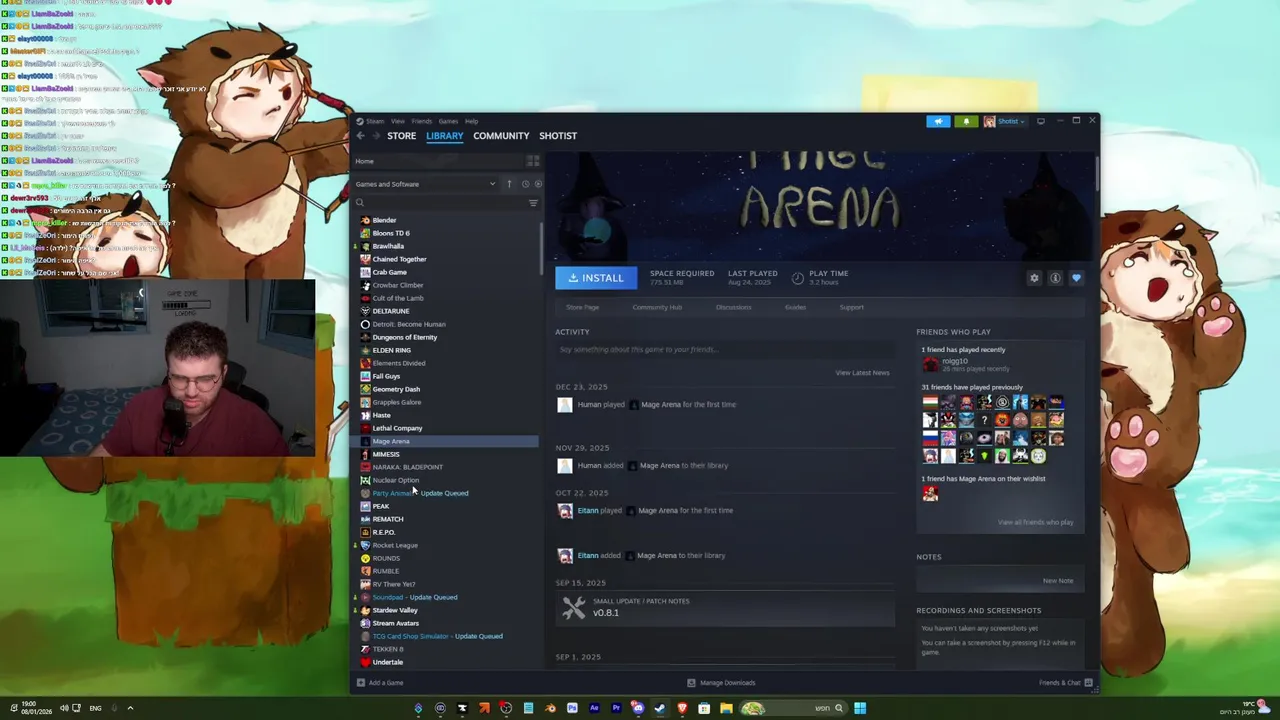
Task: Open the green notifications bell
Action: click(966, 121)
